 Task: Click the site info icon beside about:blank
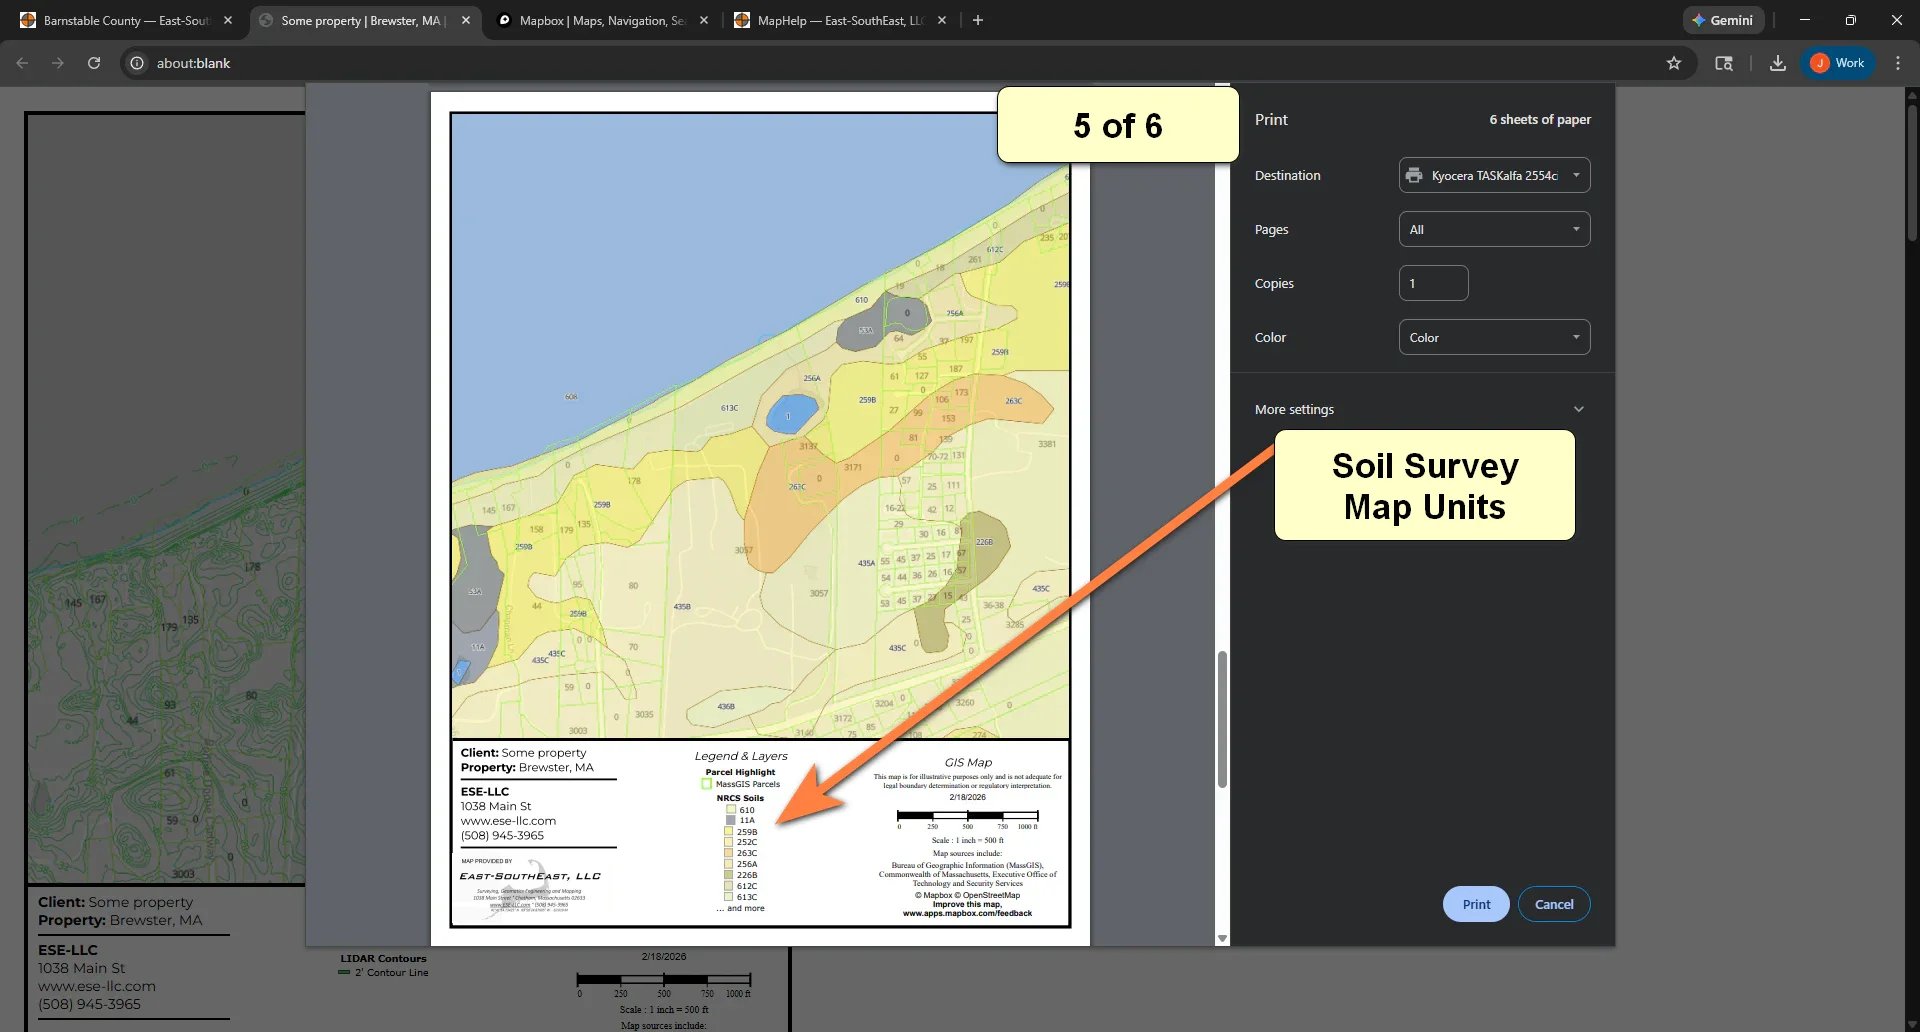(135, 62)
